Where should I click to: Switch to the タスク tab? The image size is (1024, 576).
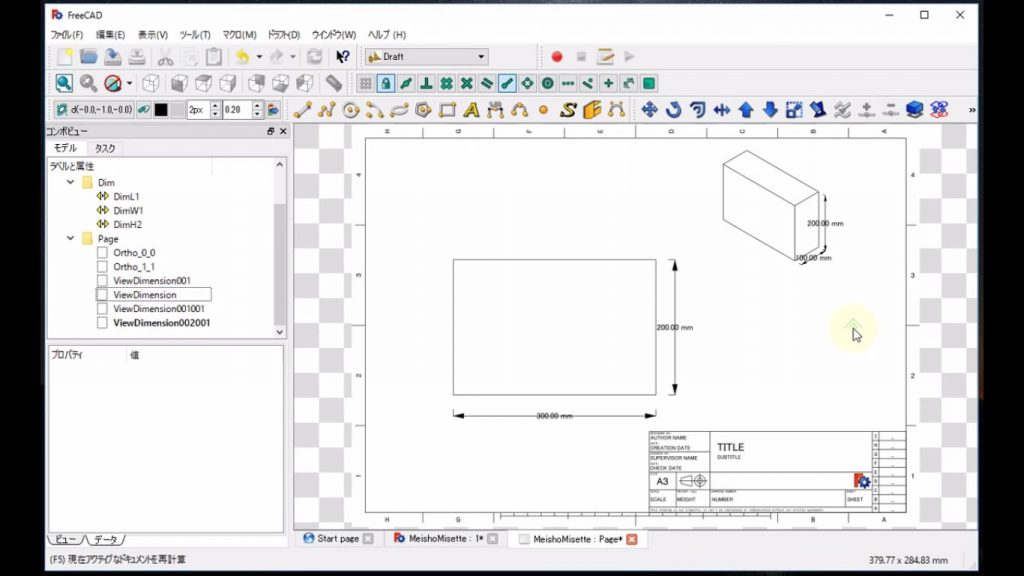[102, 148]
